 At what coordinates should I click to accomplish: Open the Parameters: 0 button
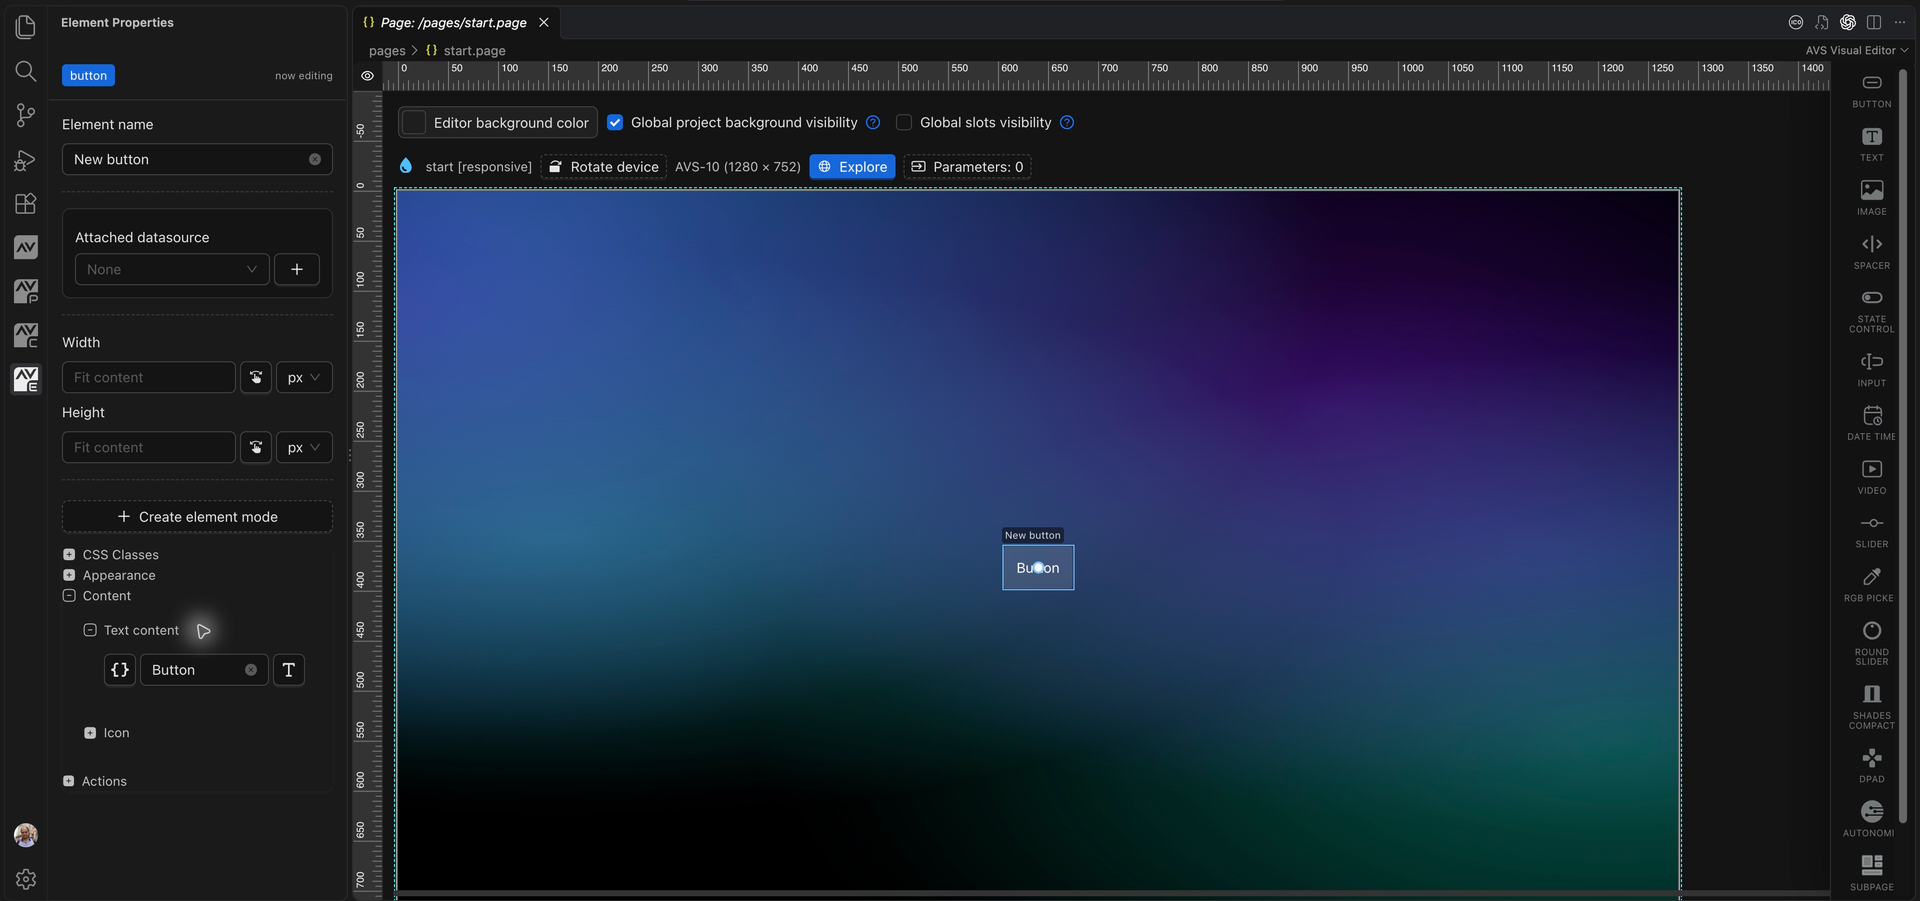967,166
